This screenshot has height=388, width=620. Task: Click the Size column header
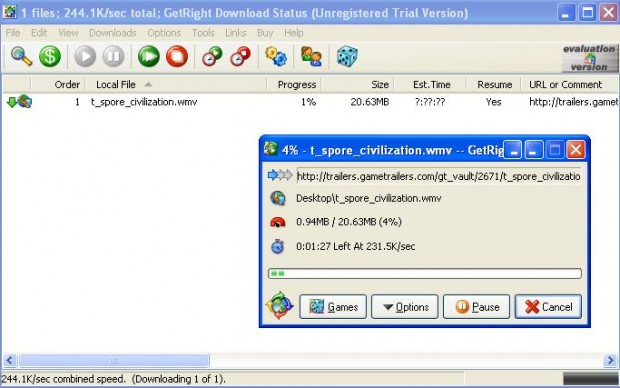(x=357, y=84)
